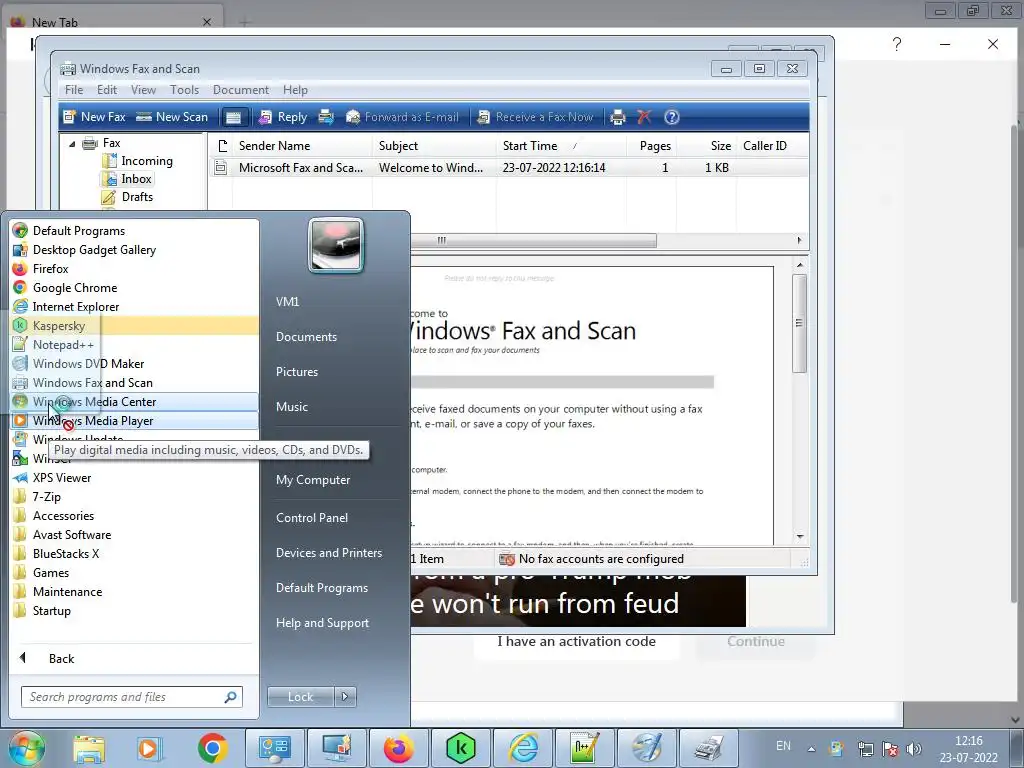Open Default Programs from programs list
The height and width of the screenshot is (768, 1024).
pos(134,231)
